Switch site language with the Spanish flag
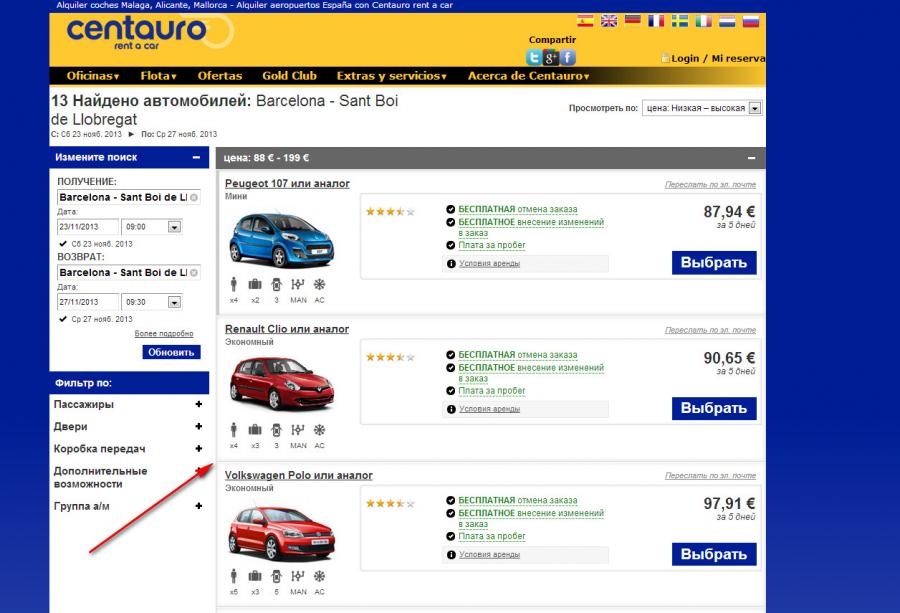 [x=585, y=21]
